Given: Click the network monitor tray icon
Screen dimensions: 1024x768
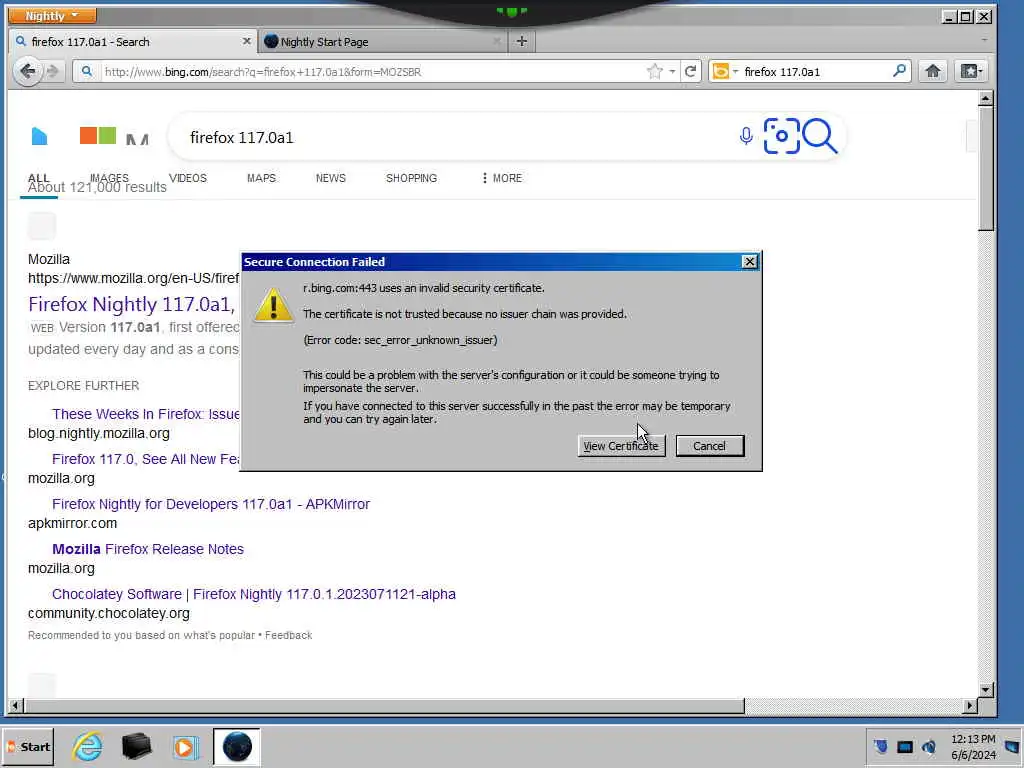Looking at the screenshot, I should tap(904, 746).
